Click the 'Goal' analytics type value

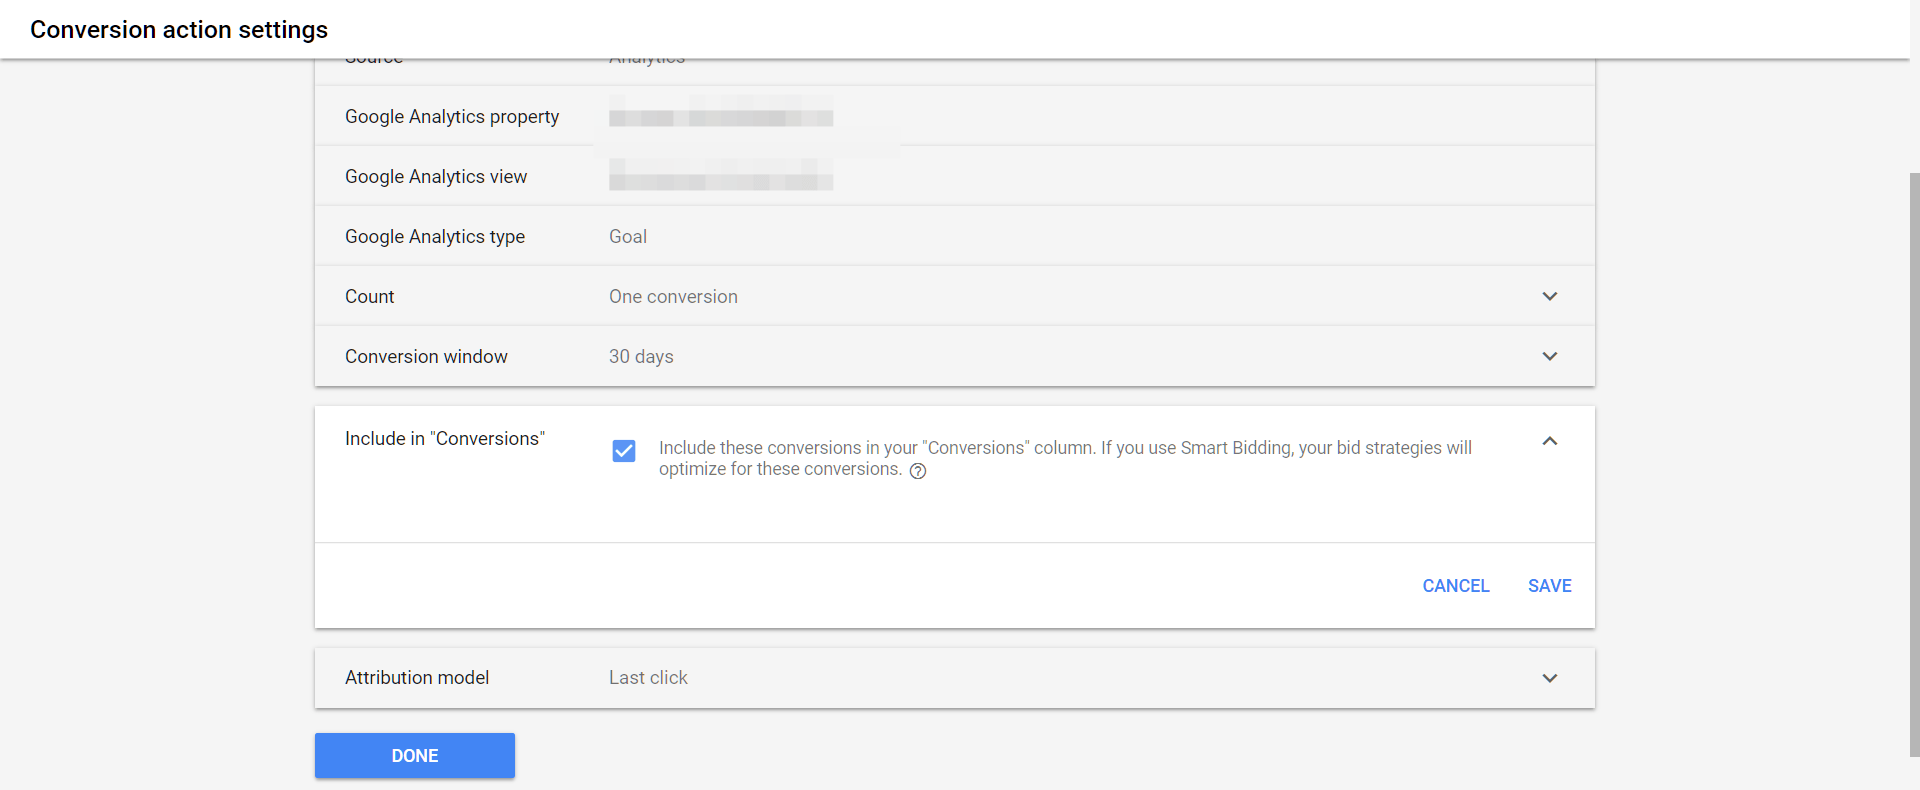[628, 237]
